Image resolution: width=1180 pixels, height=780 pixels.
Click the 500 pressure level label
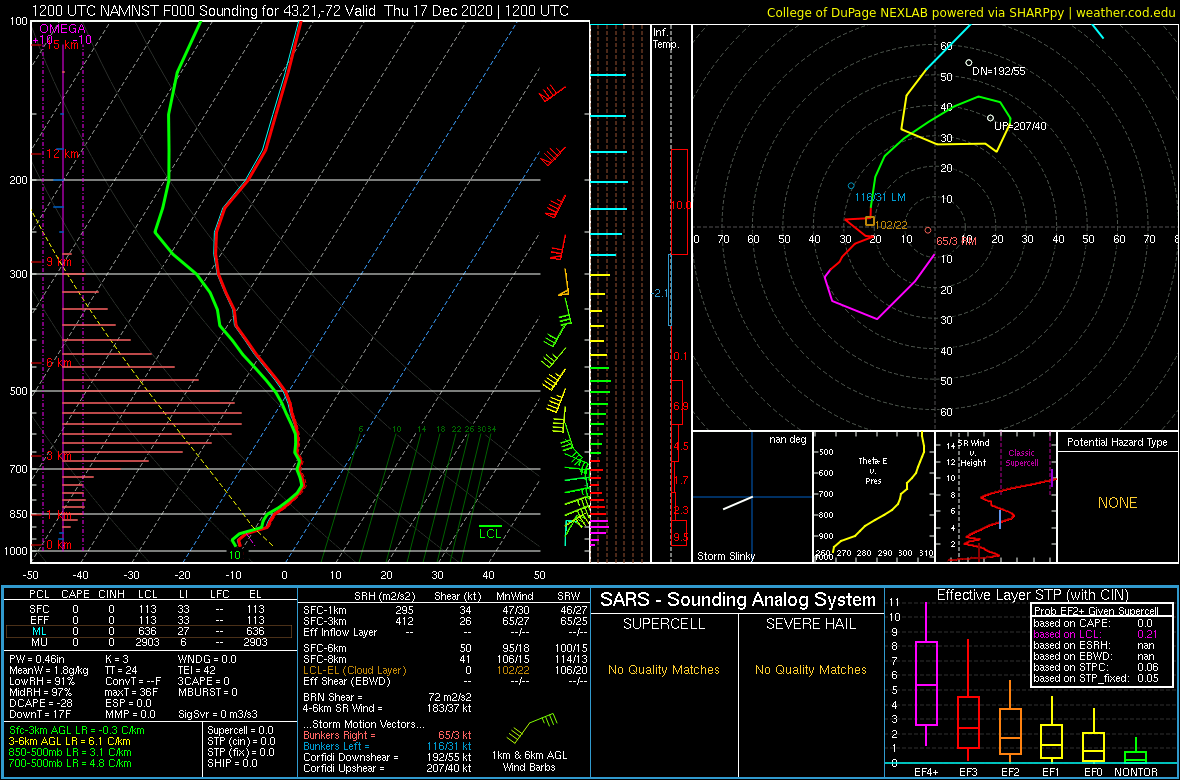click(20, 391)
